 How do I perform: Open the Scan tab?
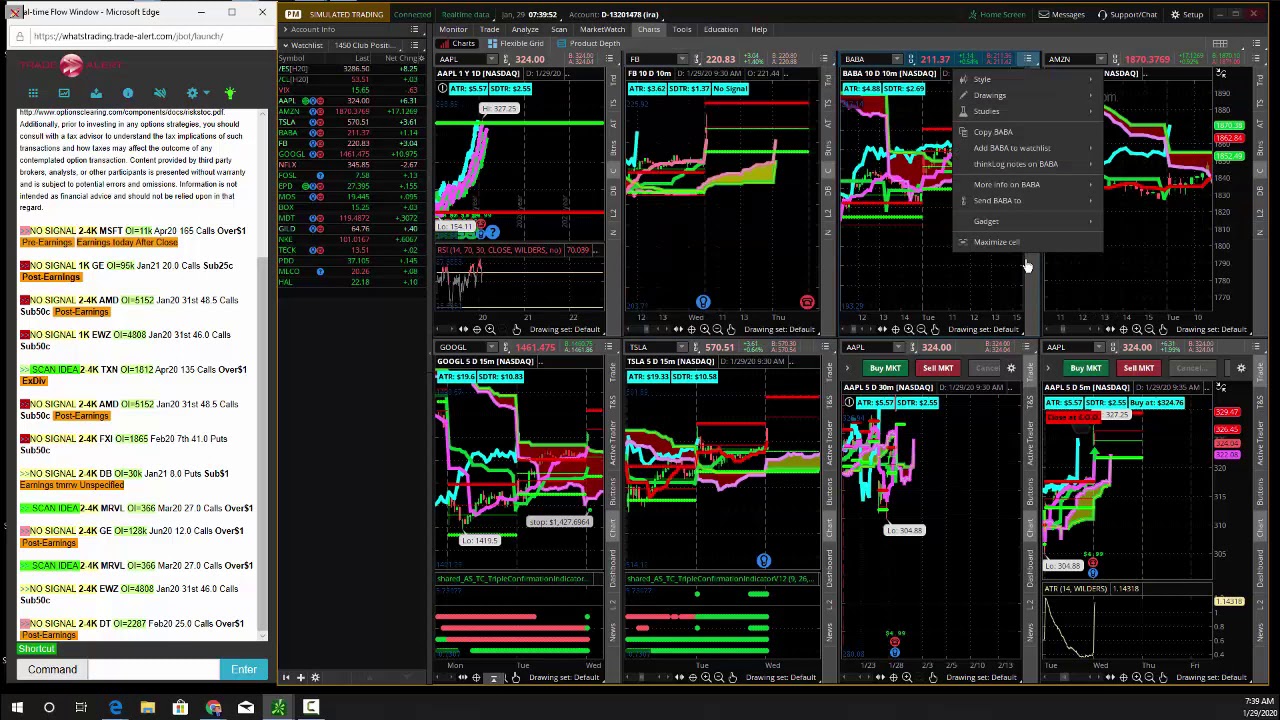[x=559, y=29]
